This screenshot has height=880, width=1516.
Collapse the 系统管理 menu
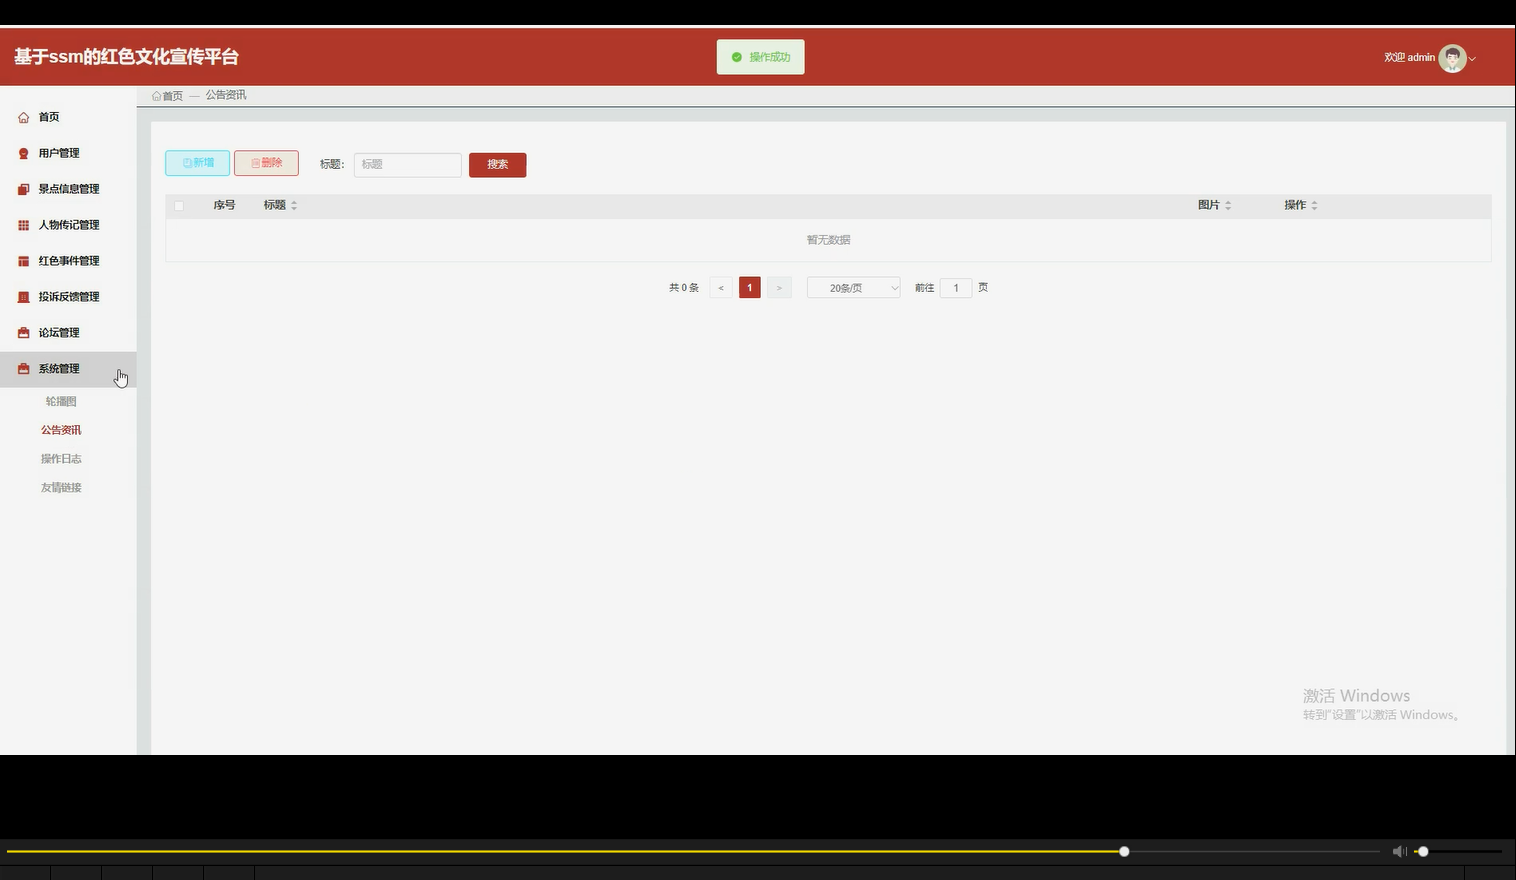[x=68, y=369]
